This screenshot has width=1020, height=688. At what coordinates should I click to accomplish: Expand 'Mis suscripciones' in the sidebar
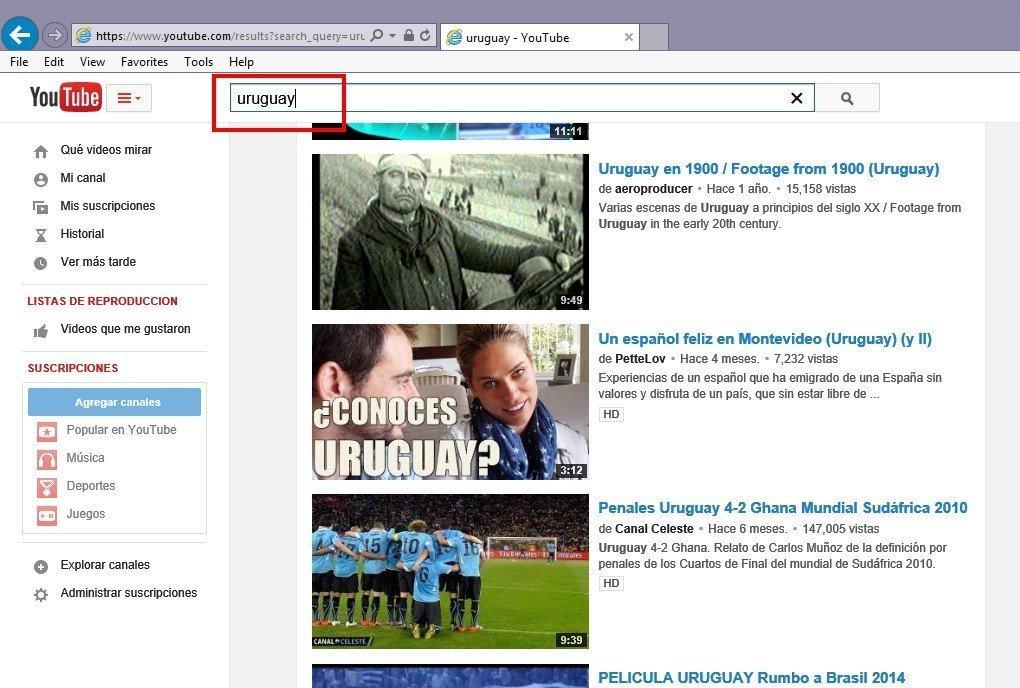pos(40,206)
